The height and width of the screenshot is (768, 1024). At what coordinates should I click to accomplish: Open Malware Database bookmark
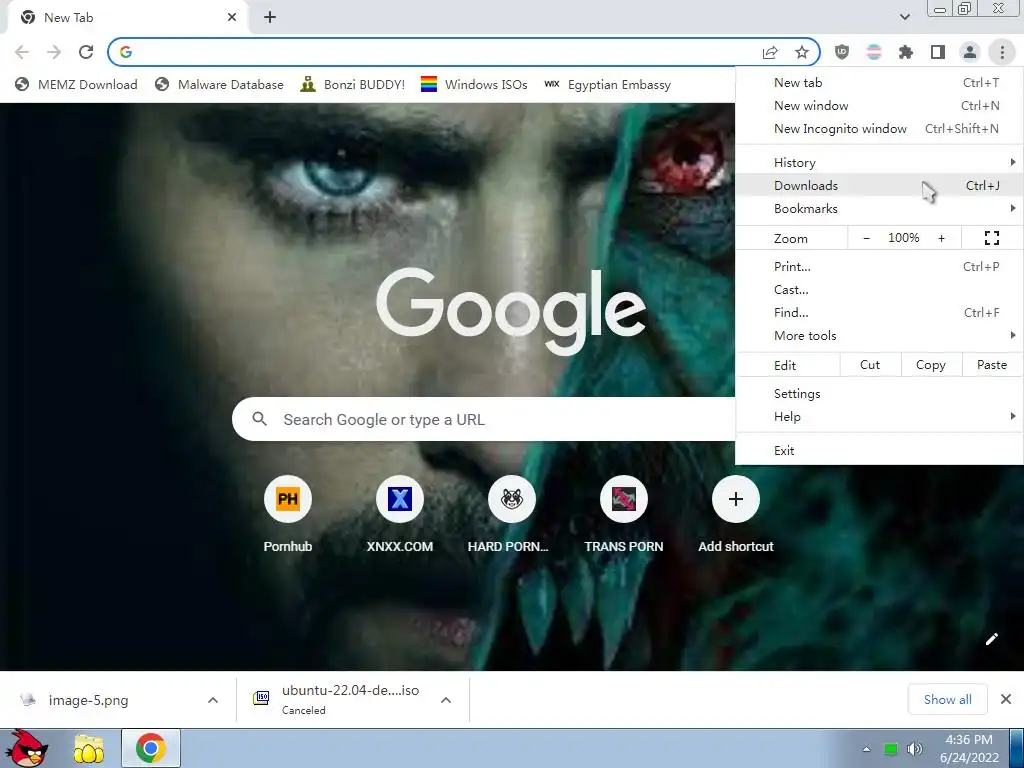pos(219,84)
